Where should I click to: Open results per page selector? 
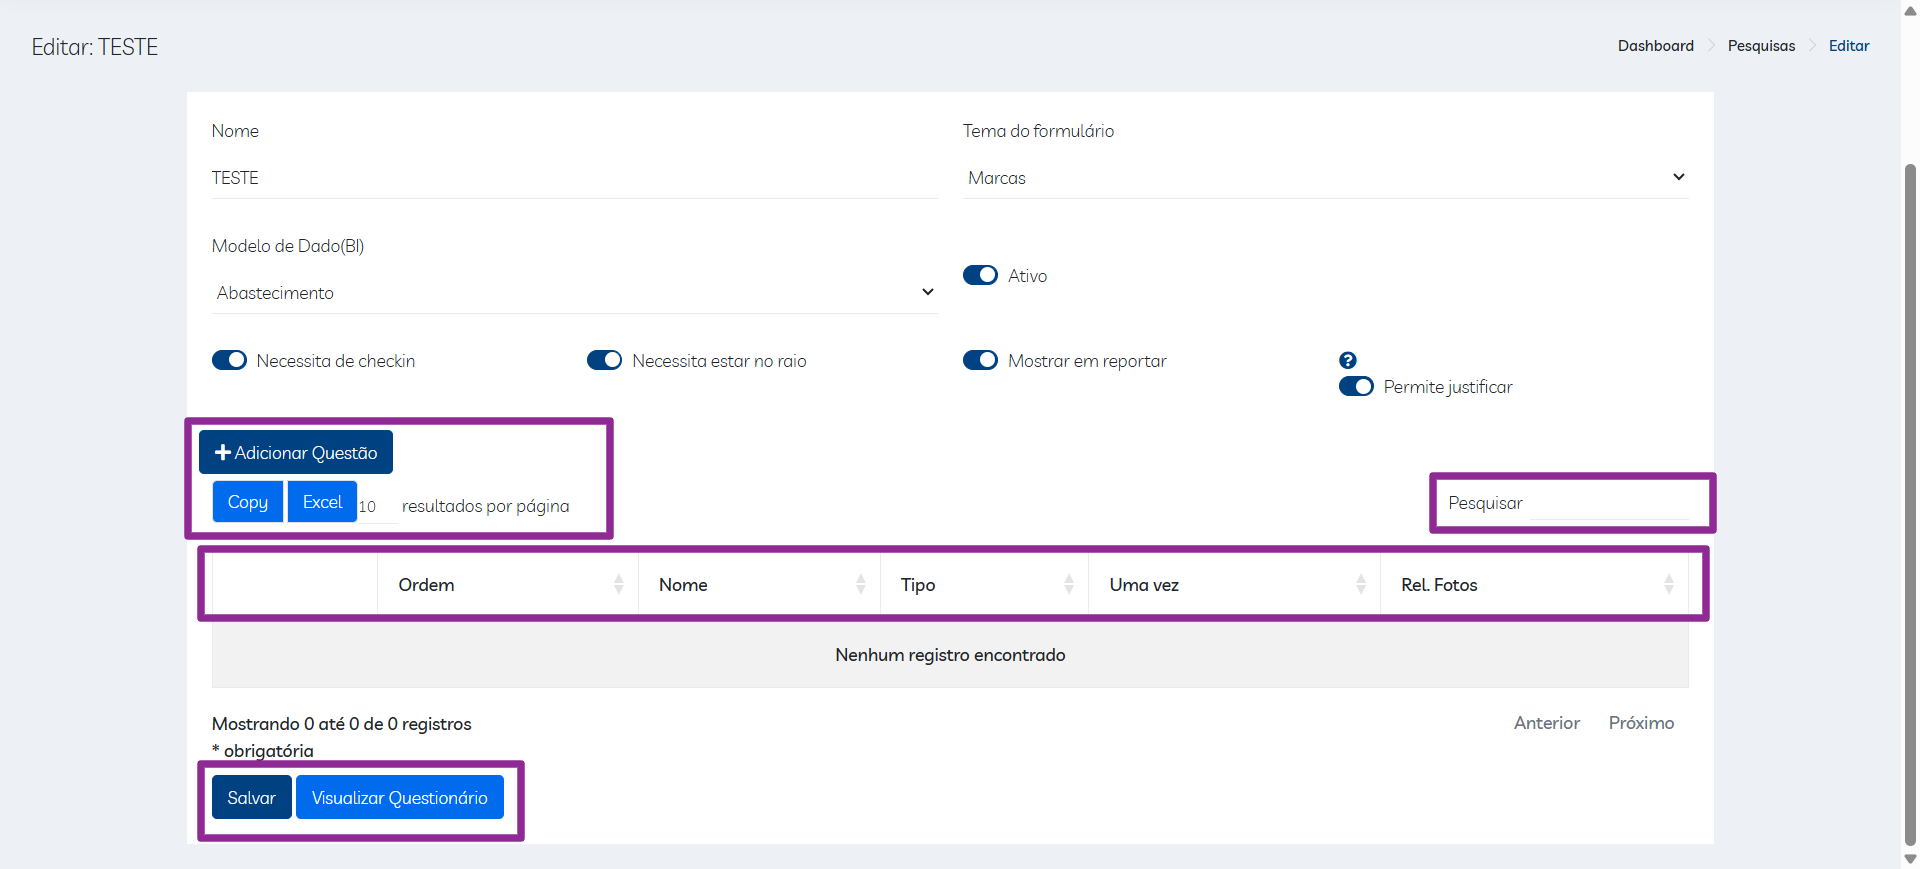376,507
